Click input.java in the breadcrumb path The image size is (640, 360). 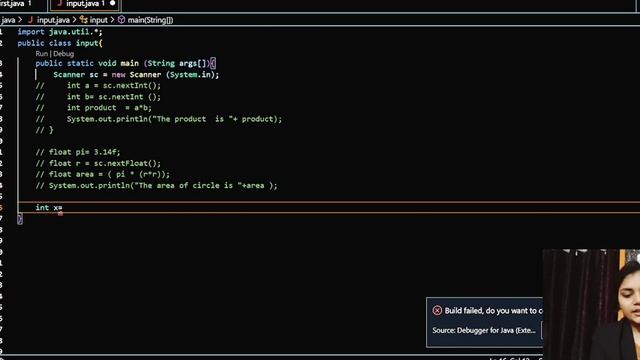[x=53, y=20]
